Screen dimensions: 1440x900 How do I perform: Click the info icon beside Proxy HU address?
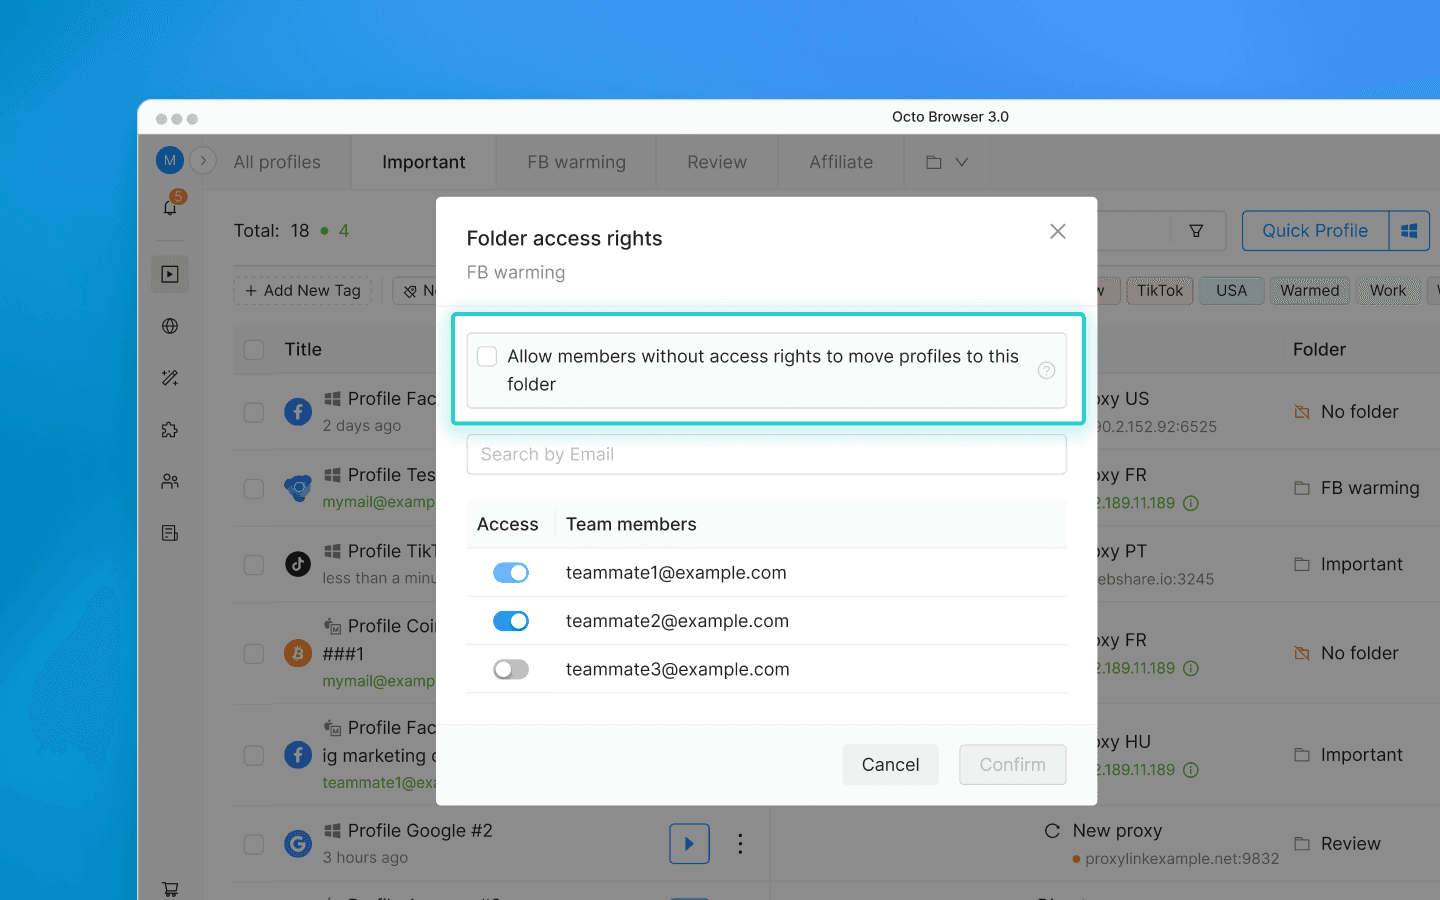pos(1191,770)
